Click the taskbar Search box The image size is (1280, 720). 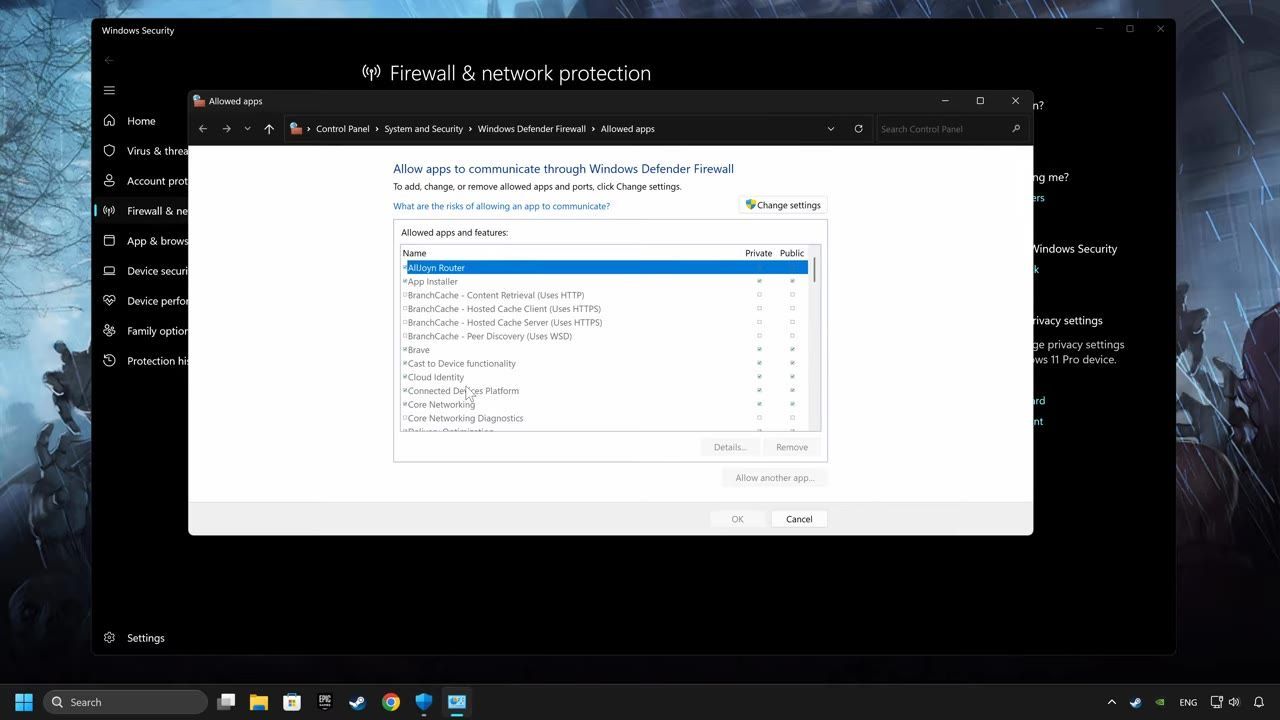126,702
